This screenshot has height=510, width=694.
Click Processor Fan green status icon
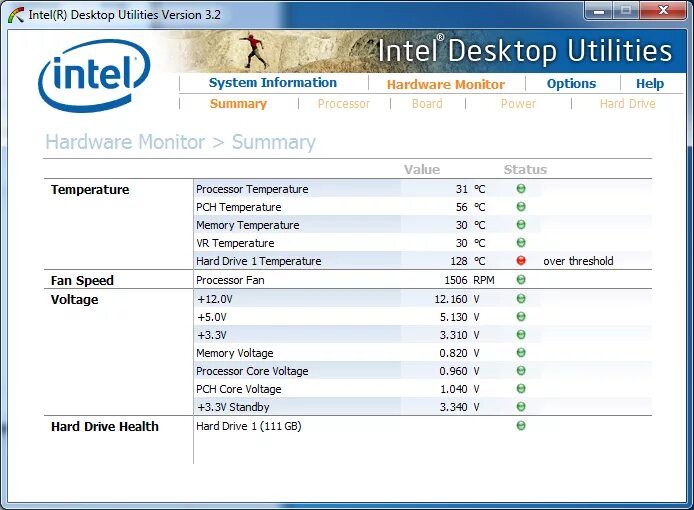tap(521, 280)
